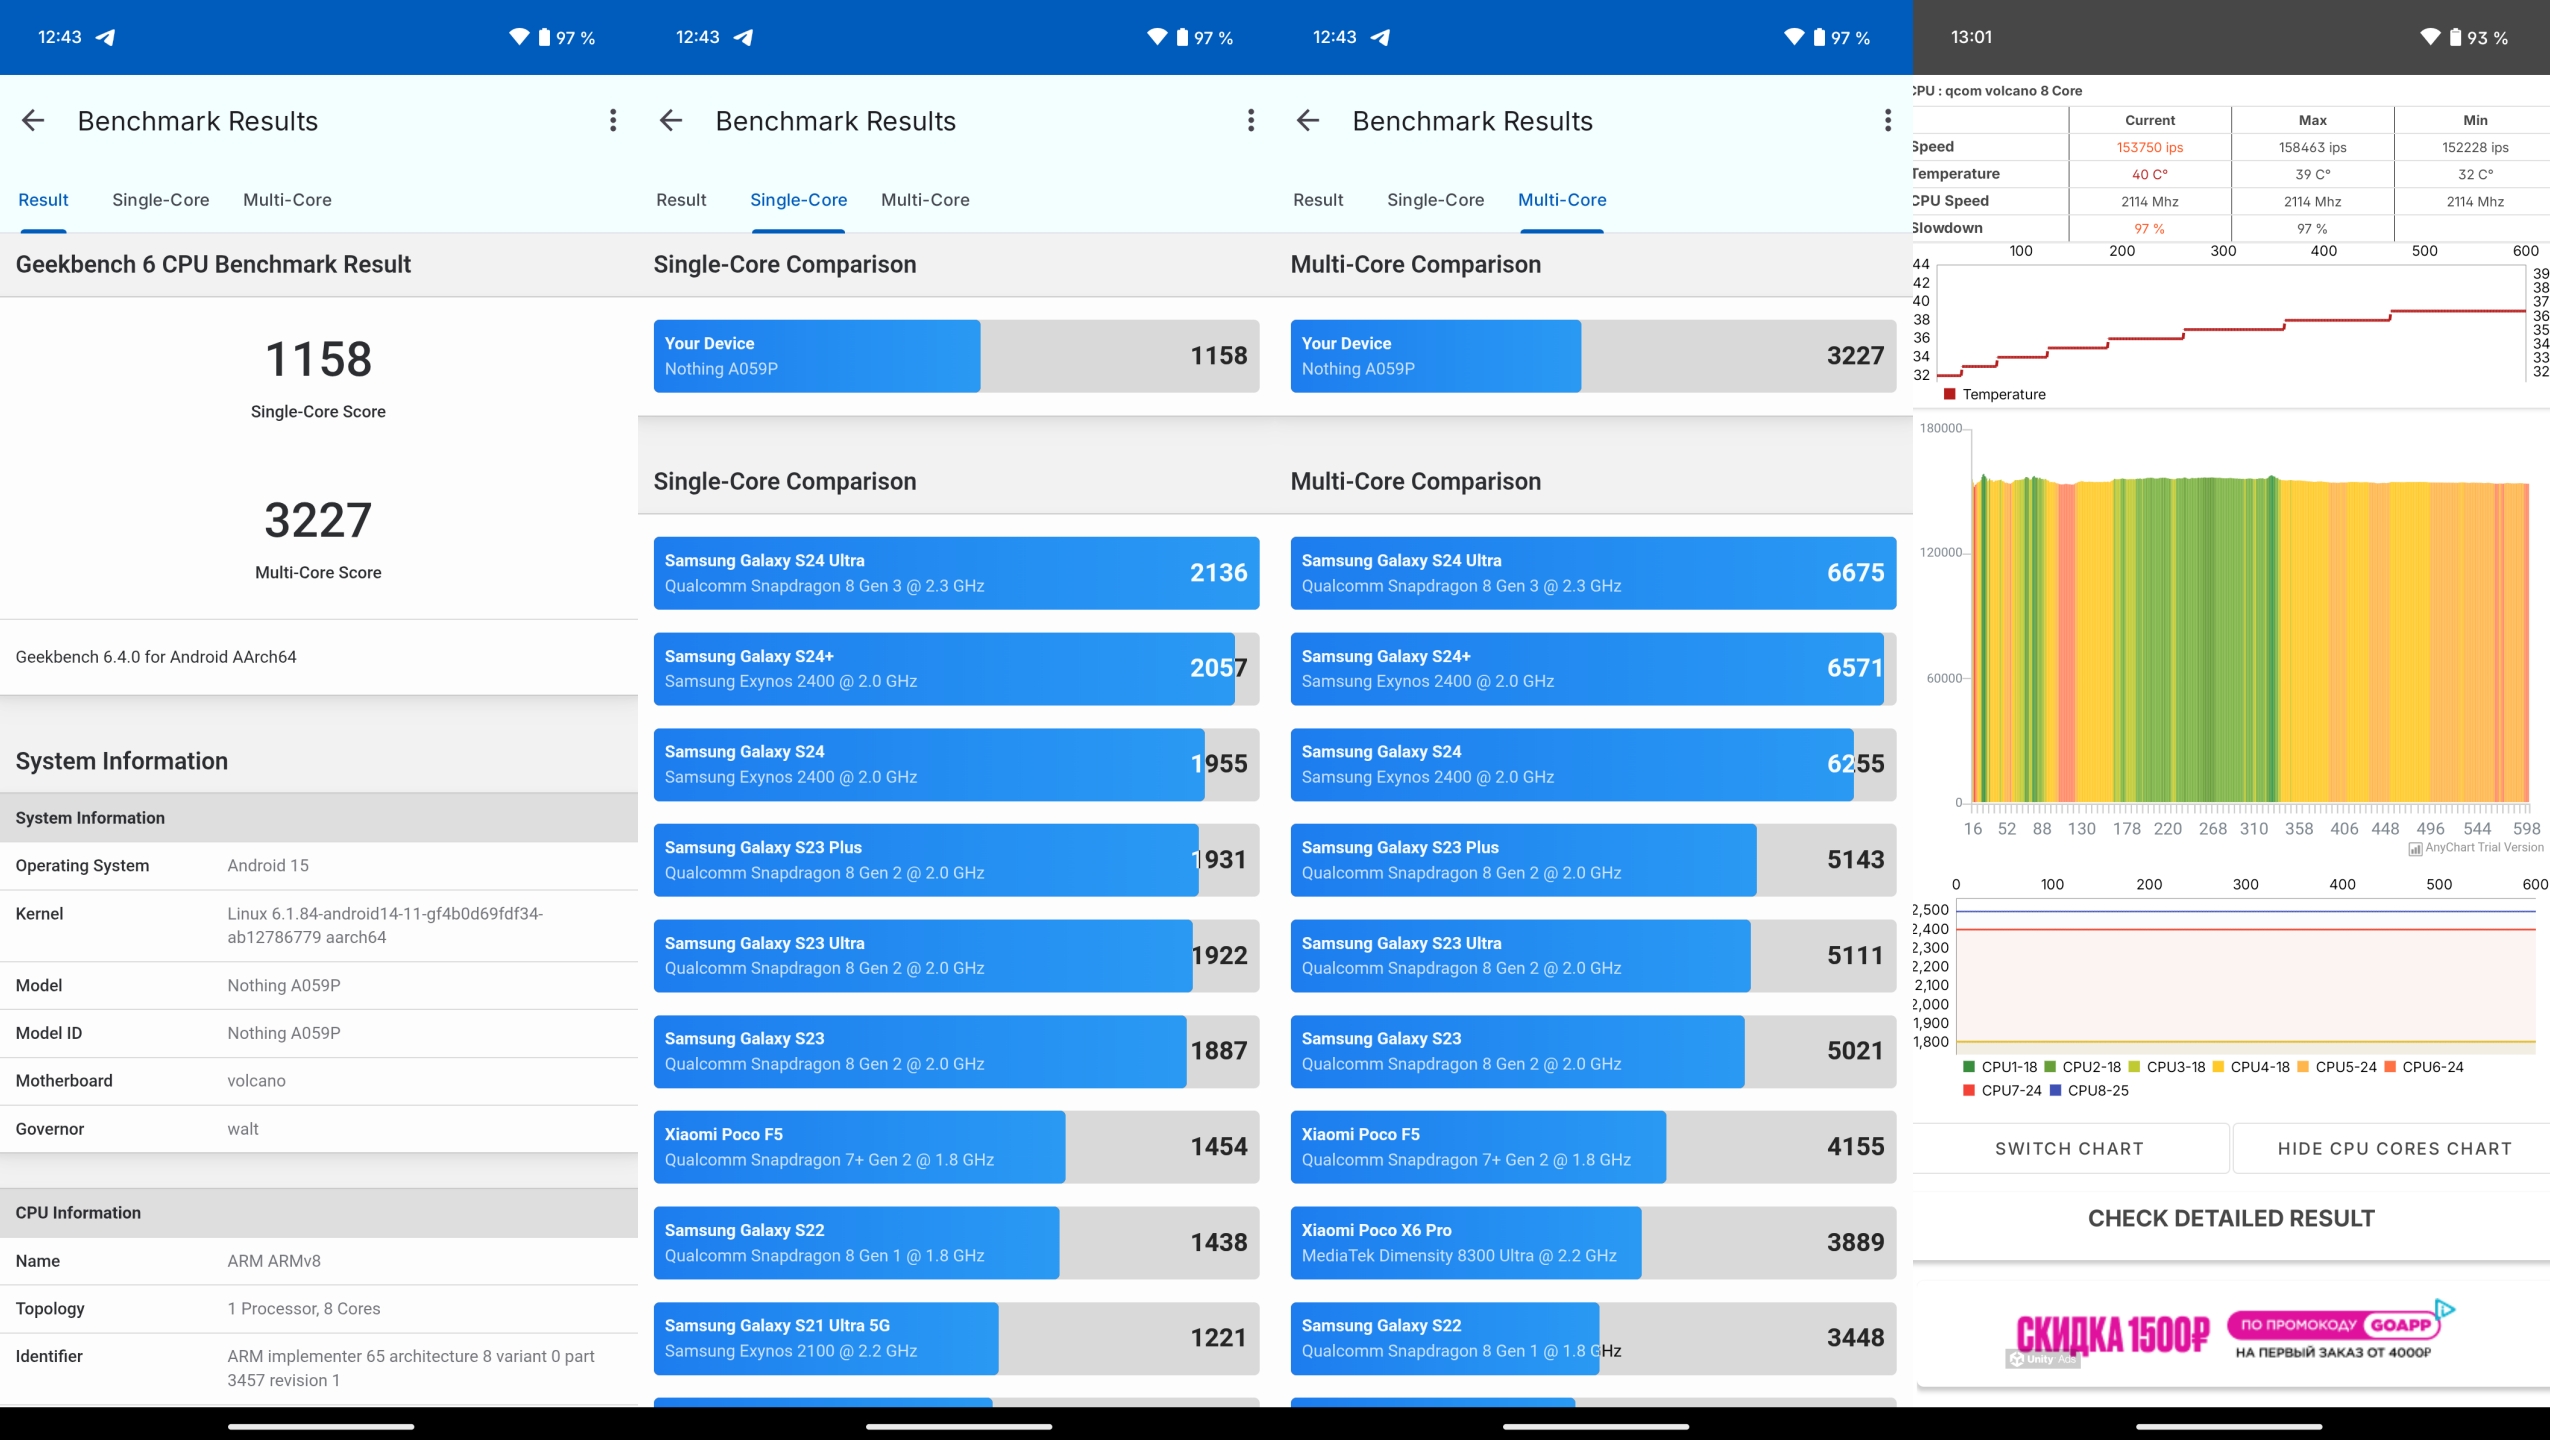Click CPU6-24 orange legend swatch
Viewport: 2550px width, 1440px height.
(x=2390, y=1067)
